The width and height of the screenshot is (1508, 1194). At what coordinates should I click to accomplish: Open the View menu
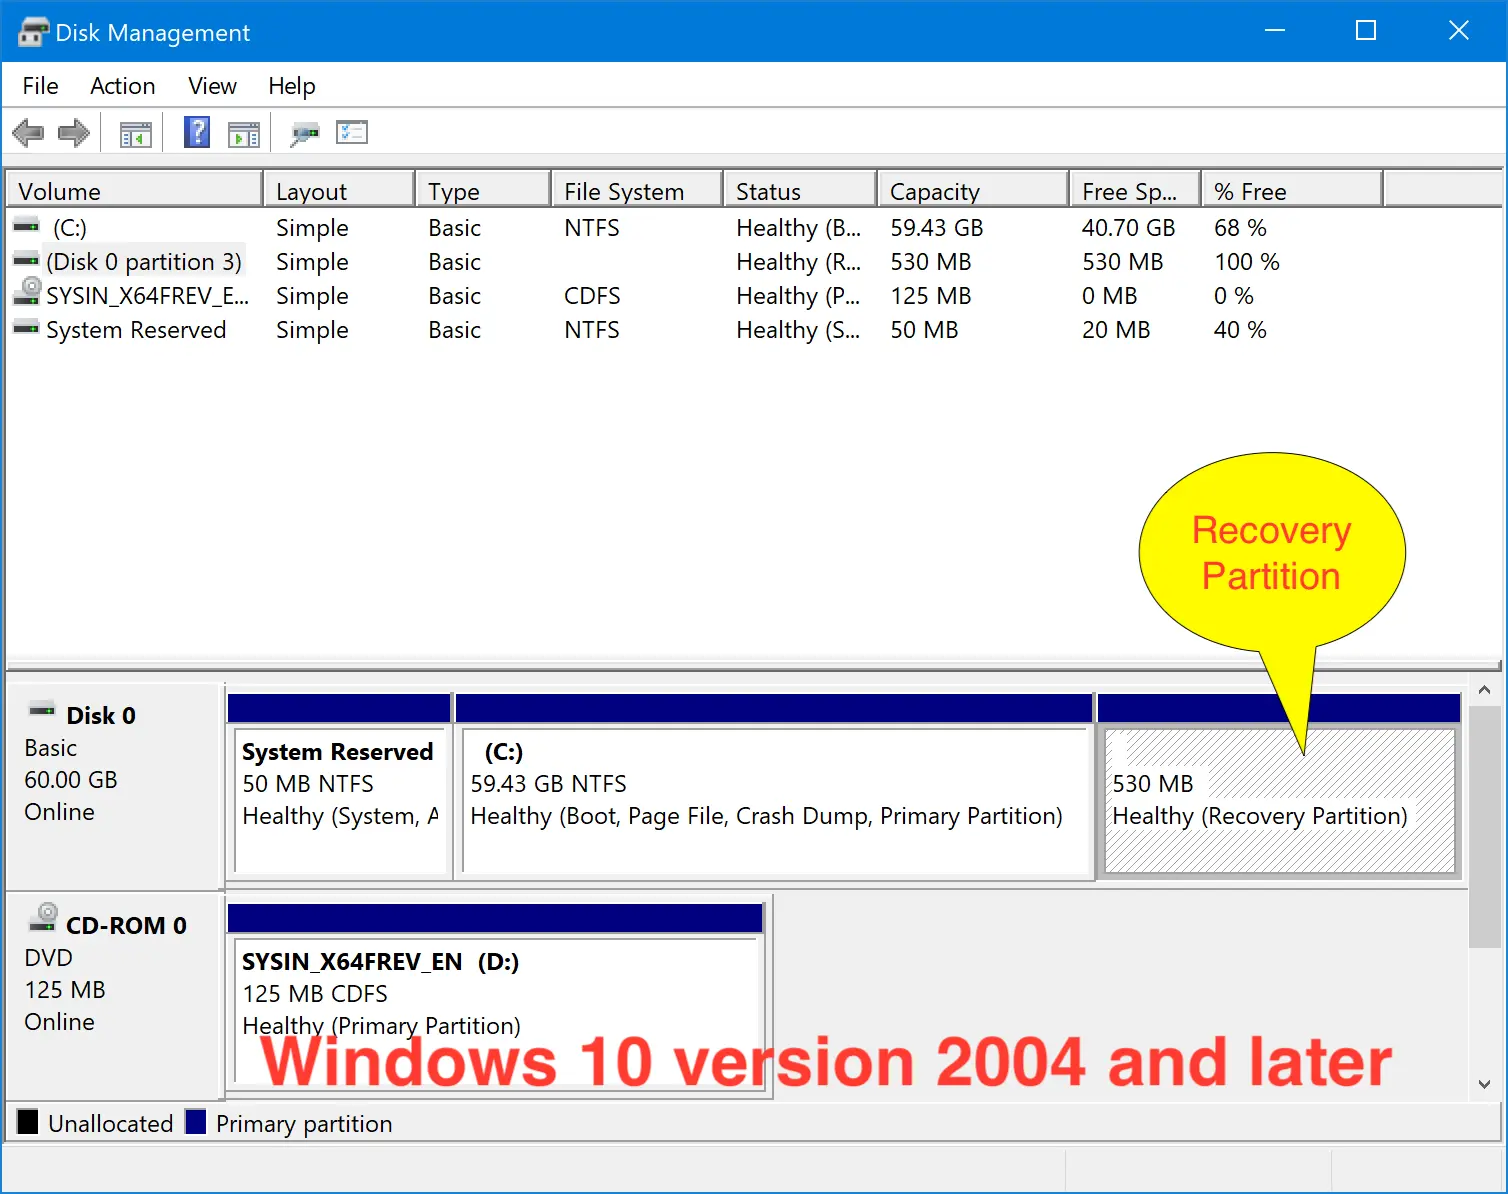(x=212, y=86)
